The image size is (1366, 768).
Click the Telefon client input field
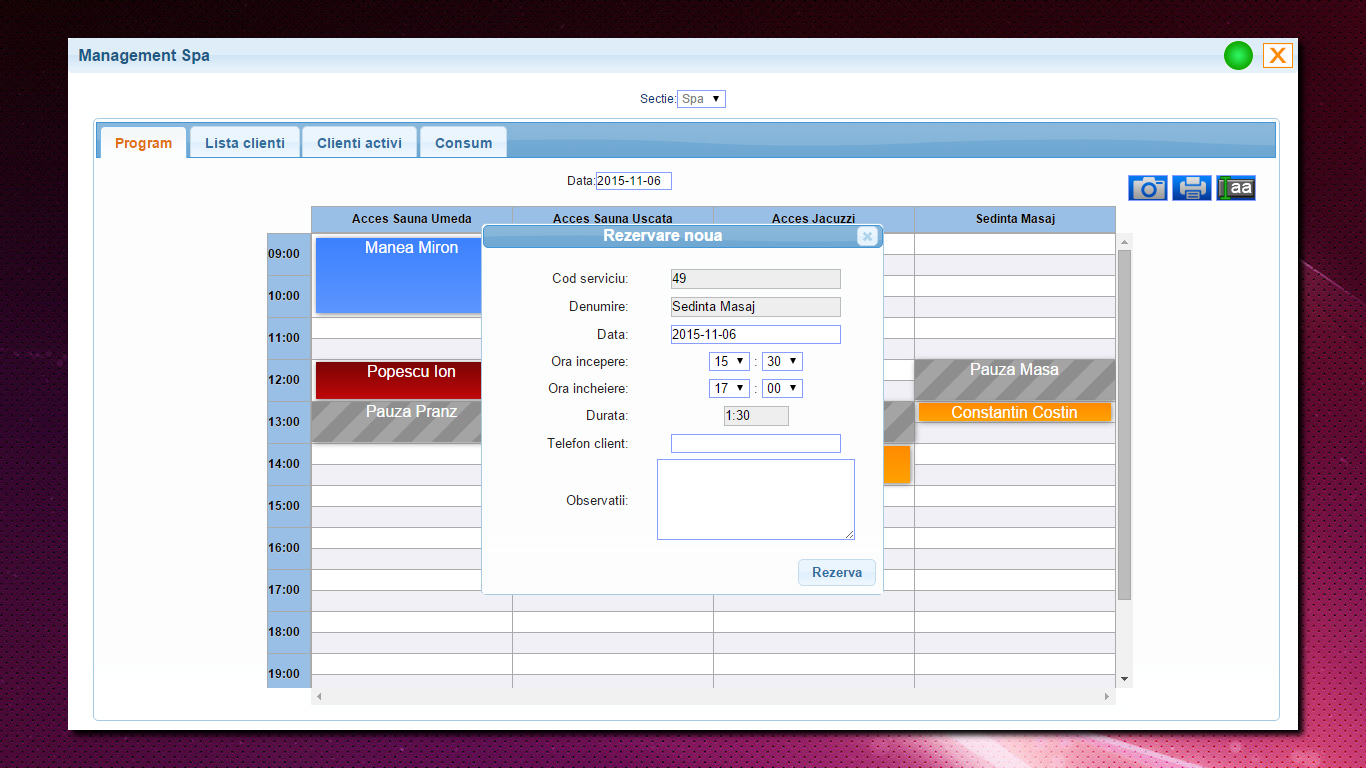[755, 443]
